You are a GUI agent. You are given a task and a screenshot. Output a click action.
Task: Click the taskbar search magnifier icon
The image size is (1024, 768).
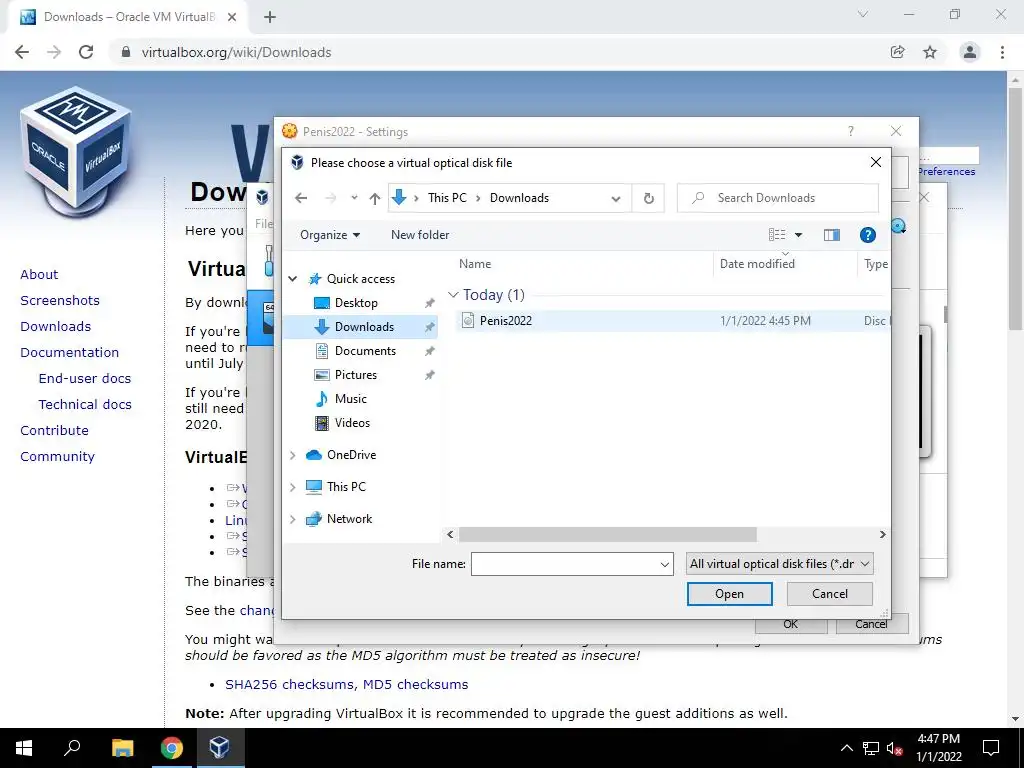pos(72,748)
